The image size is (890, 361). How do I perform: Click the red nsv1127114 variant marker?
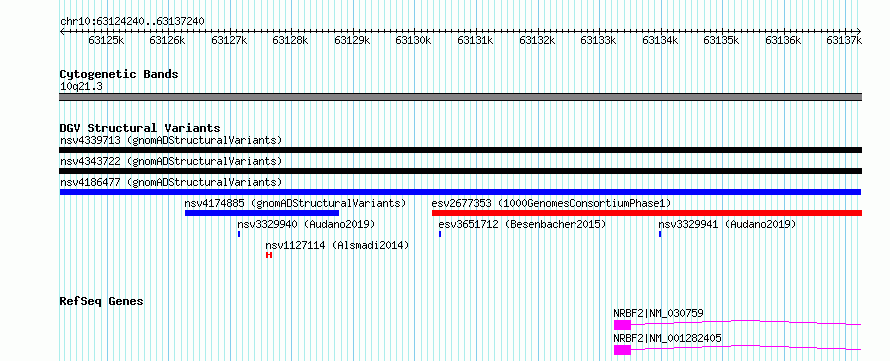point(269,255)
